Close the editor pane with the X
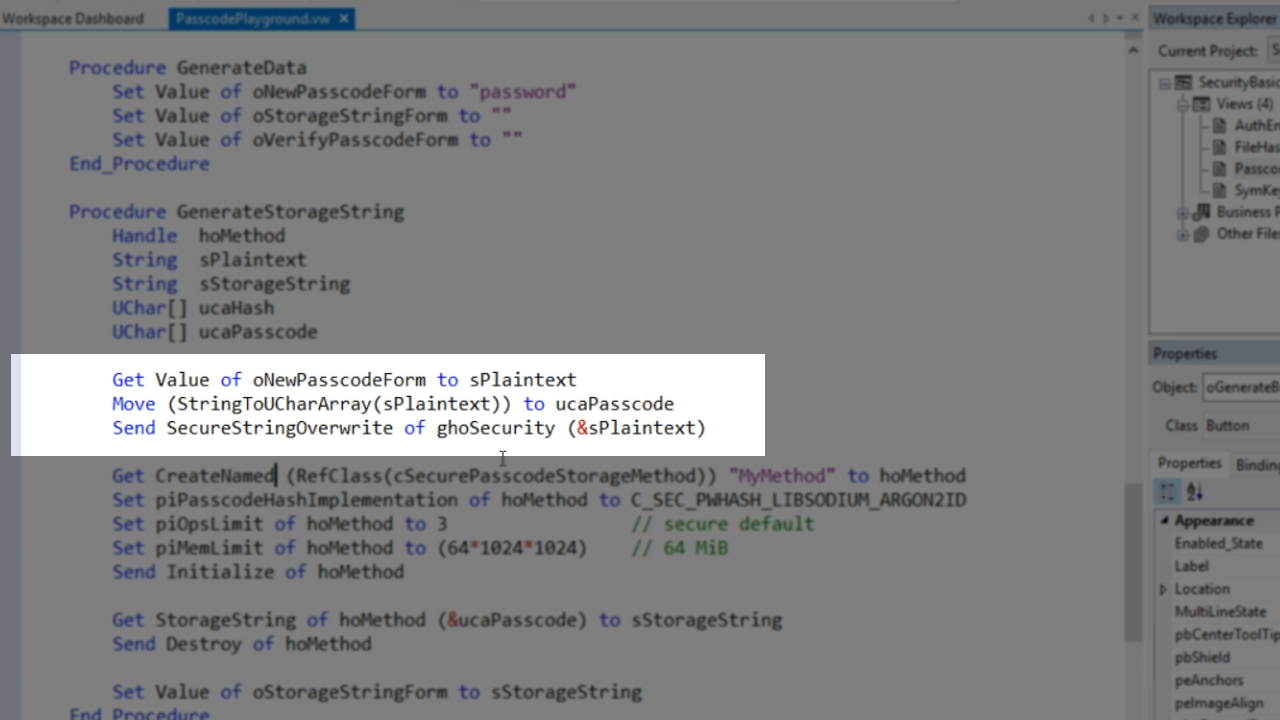 tap(1135, 18)
